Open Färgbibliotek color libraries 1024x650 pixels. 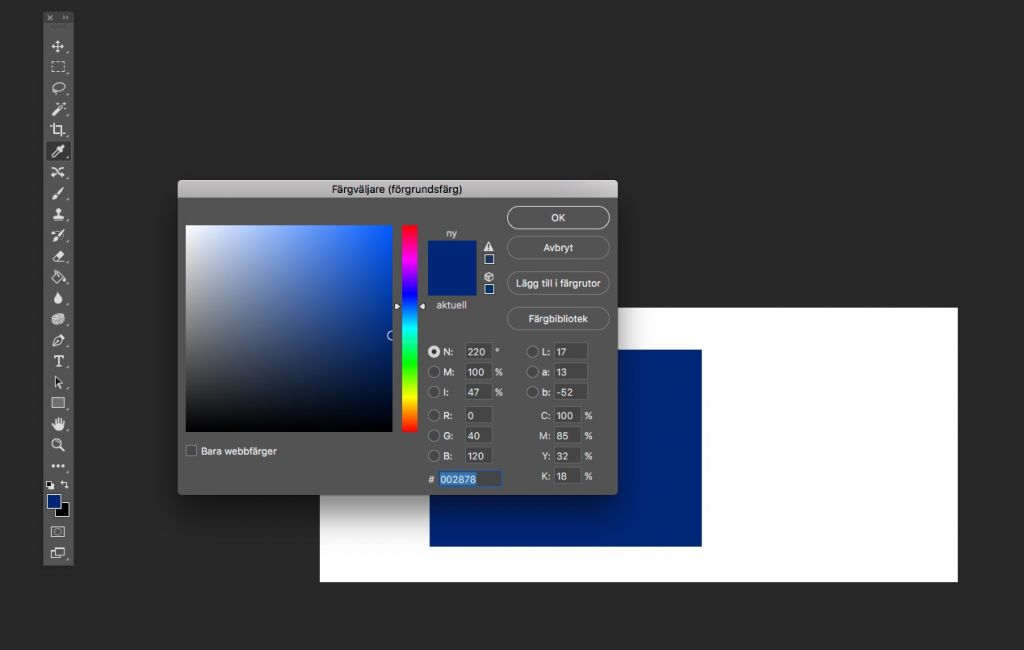tap(558, 319)
